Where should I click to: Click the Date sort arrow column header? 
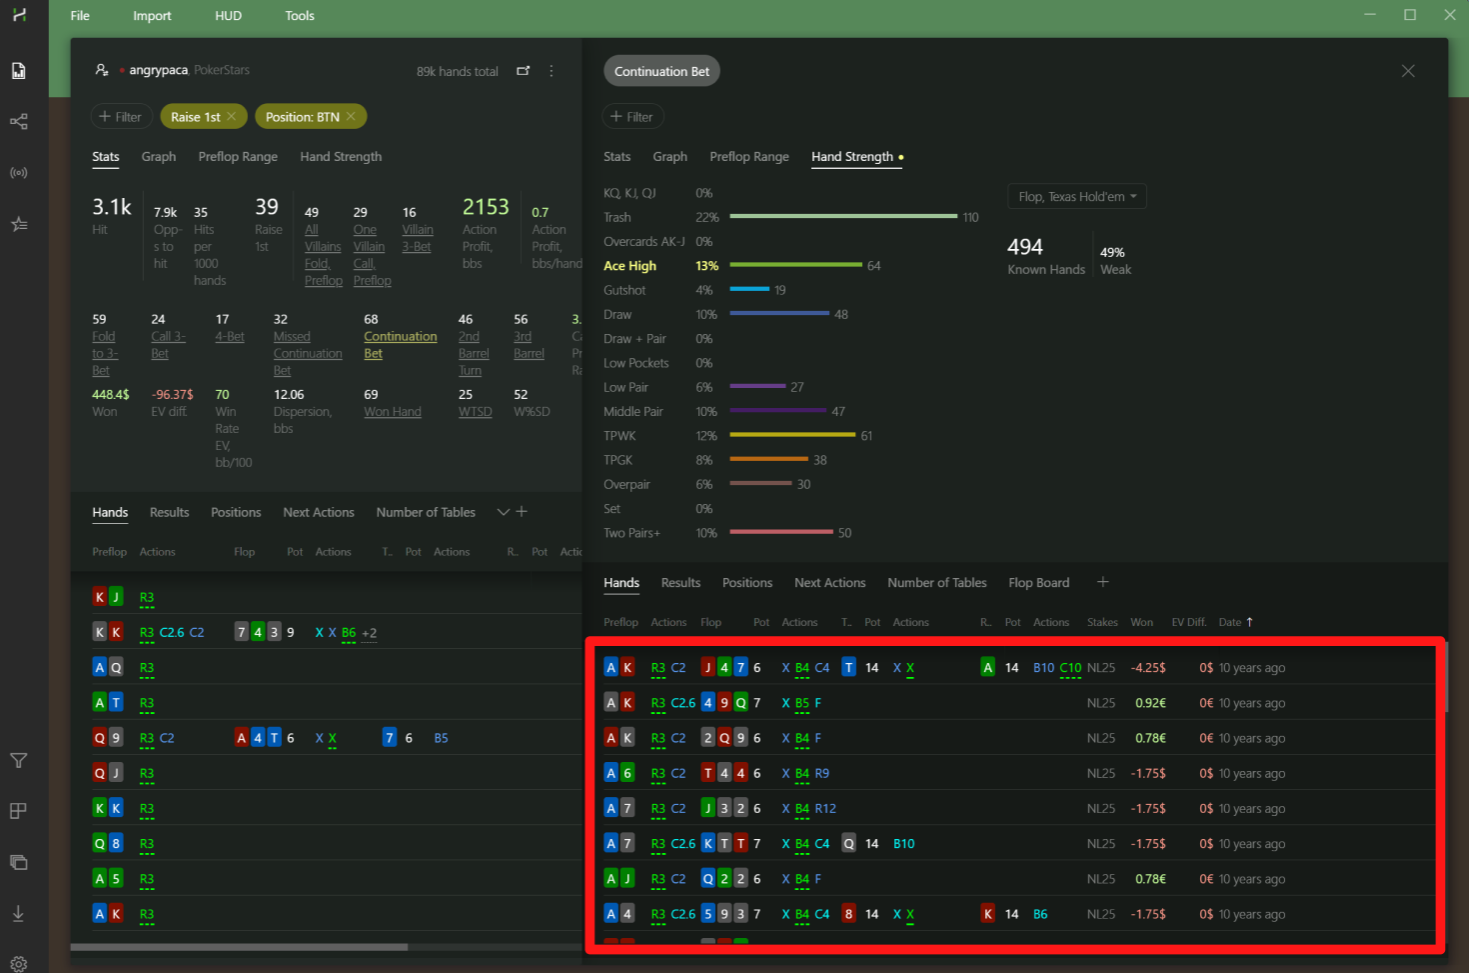pos(1236,622)
